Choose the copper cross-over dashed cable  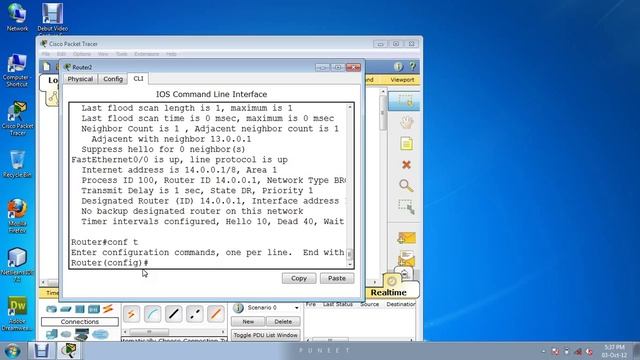195,313
